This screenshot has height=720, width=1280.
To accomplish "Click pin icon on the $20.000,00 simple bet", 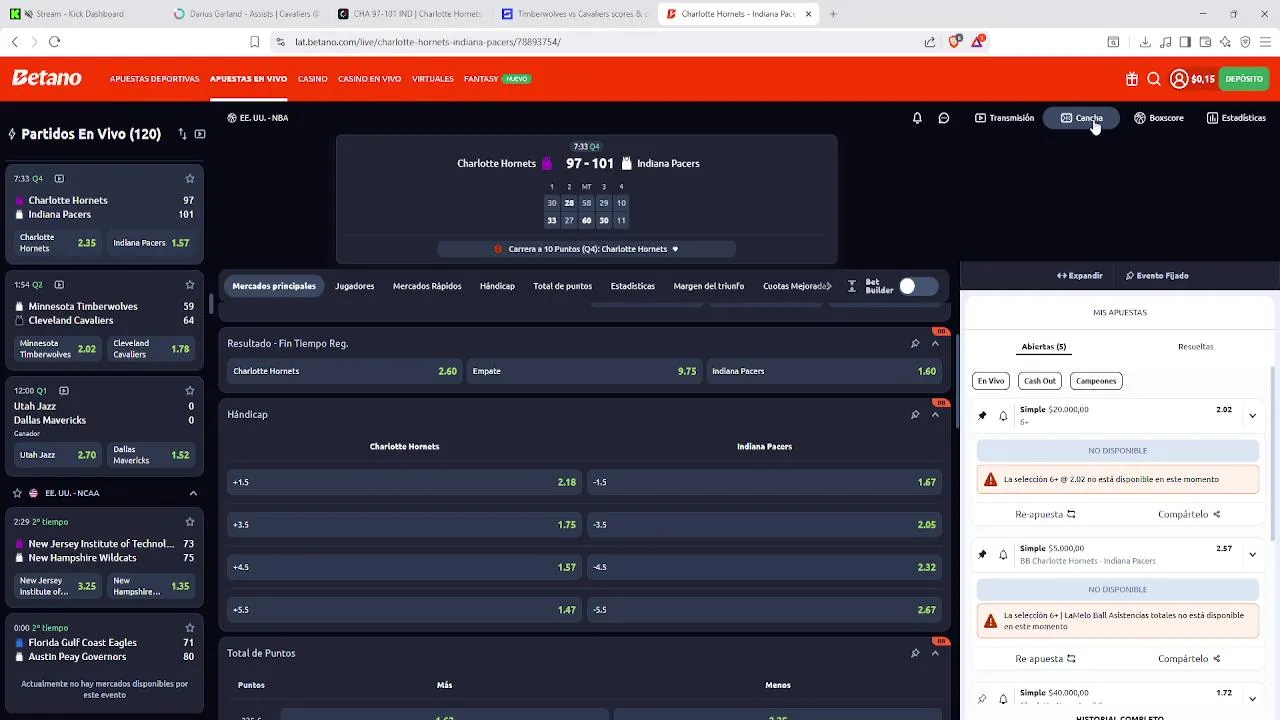I will (x=982, y=415).
